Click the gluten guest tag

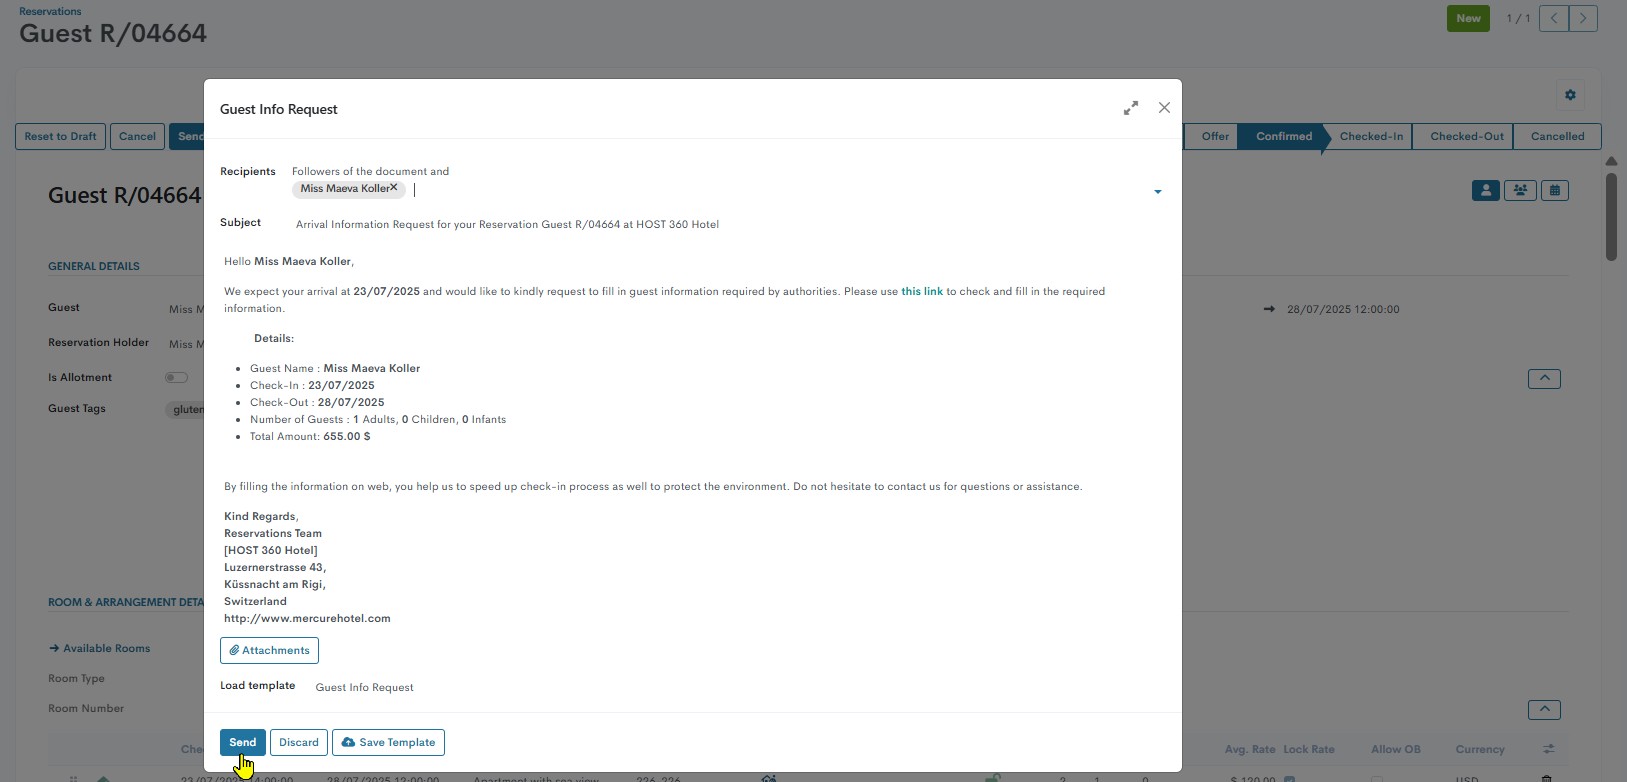pos(186,409)
